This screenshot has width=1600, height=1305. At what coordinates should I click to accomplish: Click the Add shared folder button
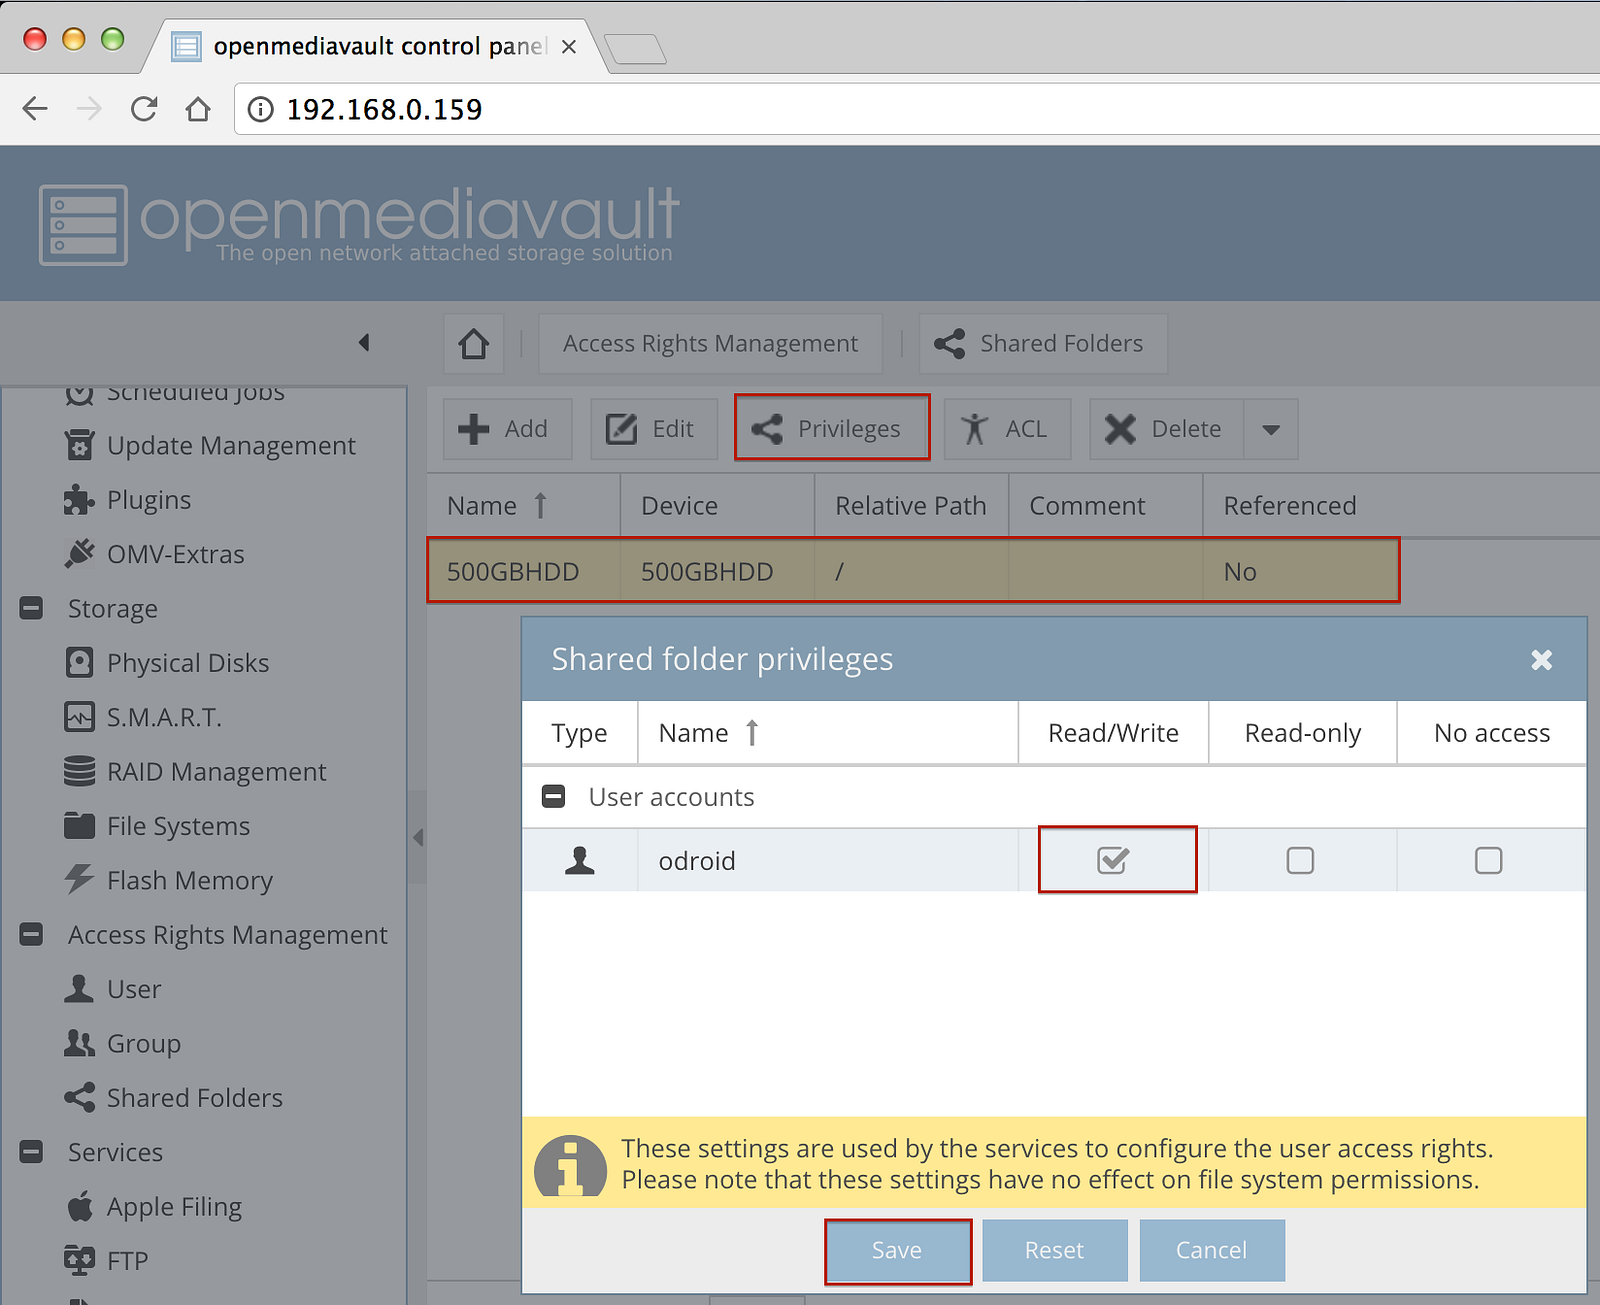tap(507, 429)
